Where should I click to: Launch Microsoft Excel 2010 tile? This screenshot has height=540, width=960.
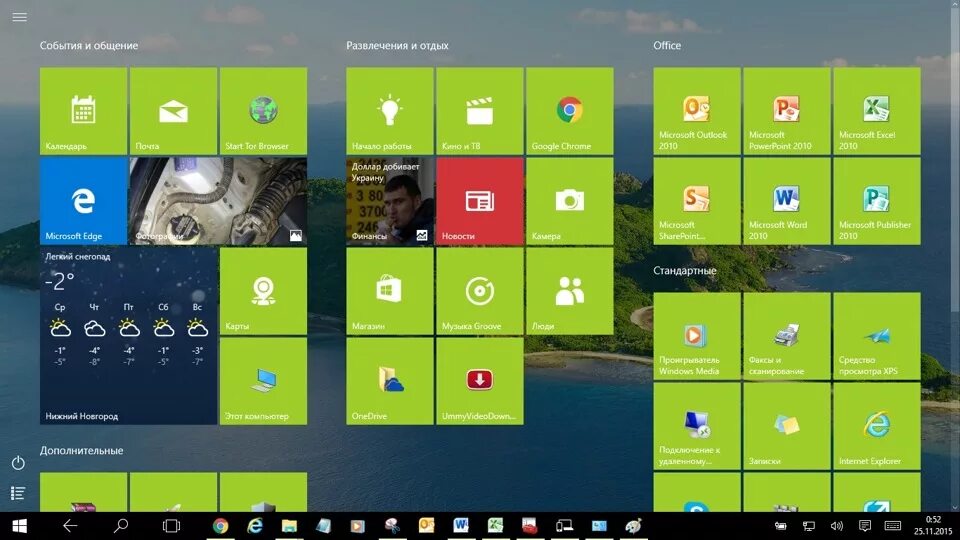click(x=877, y=111)
